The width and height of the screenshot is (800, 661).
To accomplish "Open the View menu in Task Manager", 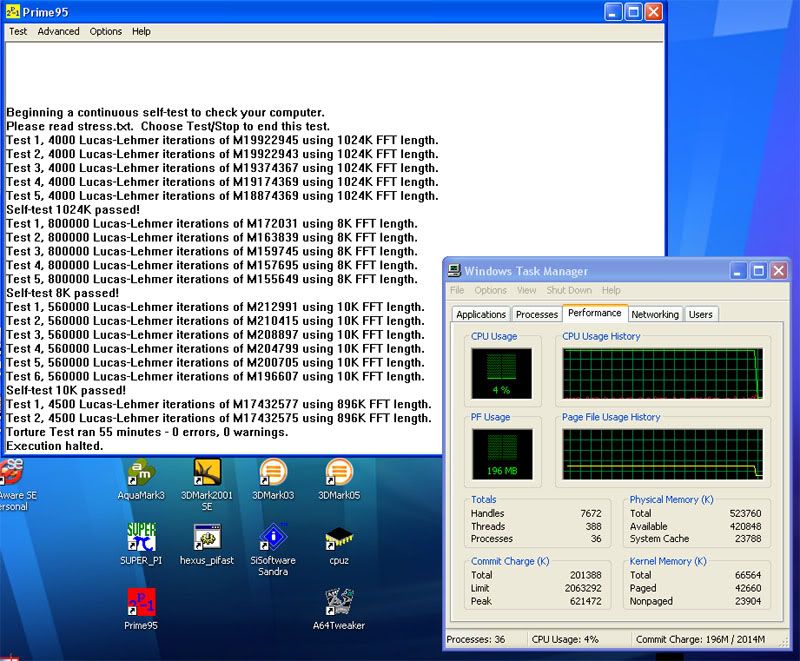I will [x=527, y=290].
